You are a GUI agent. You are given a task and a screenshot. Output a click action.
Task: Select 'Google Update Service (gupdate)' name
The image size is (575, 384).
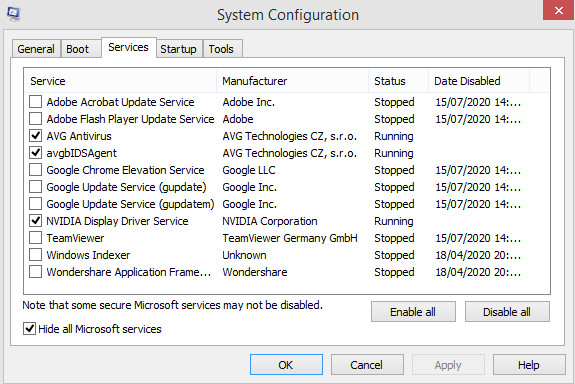click(126, 187)
